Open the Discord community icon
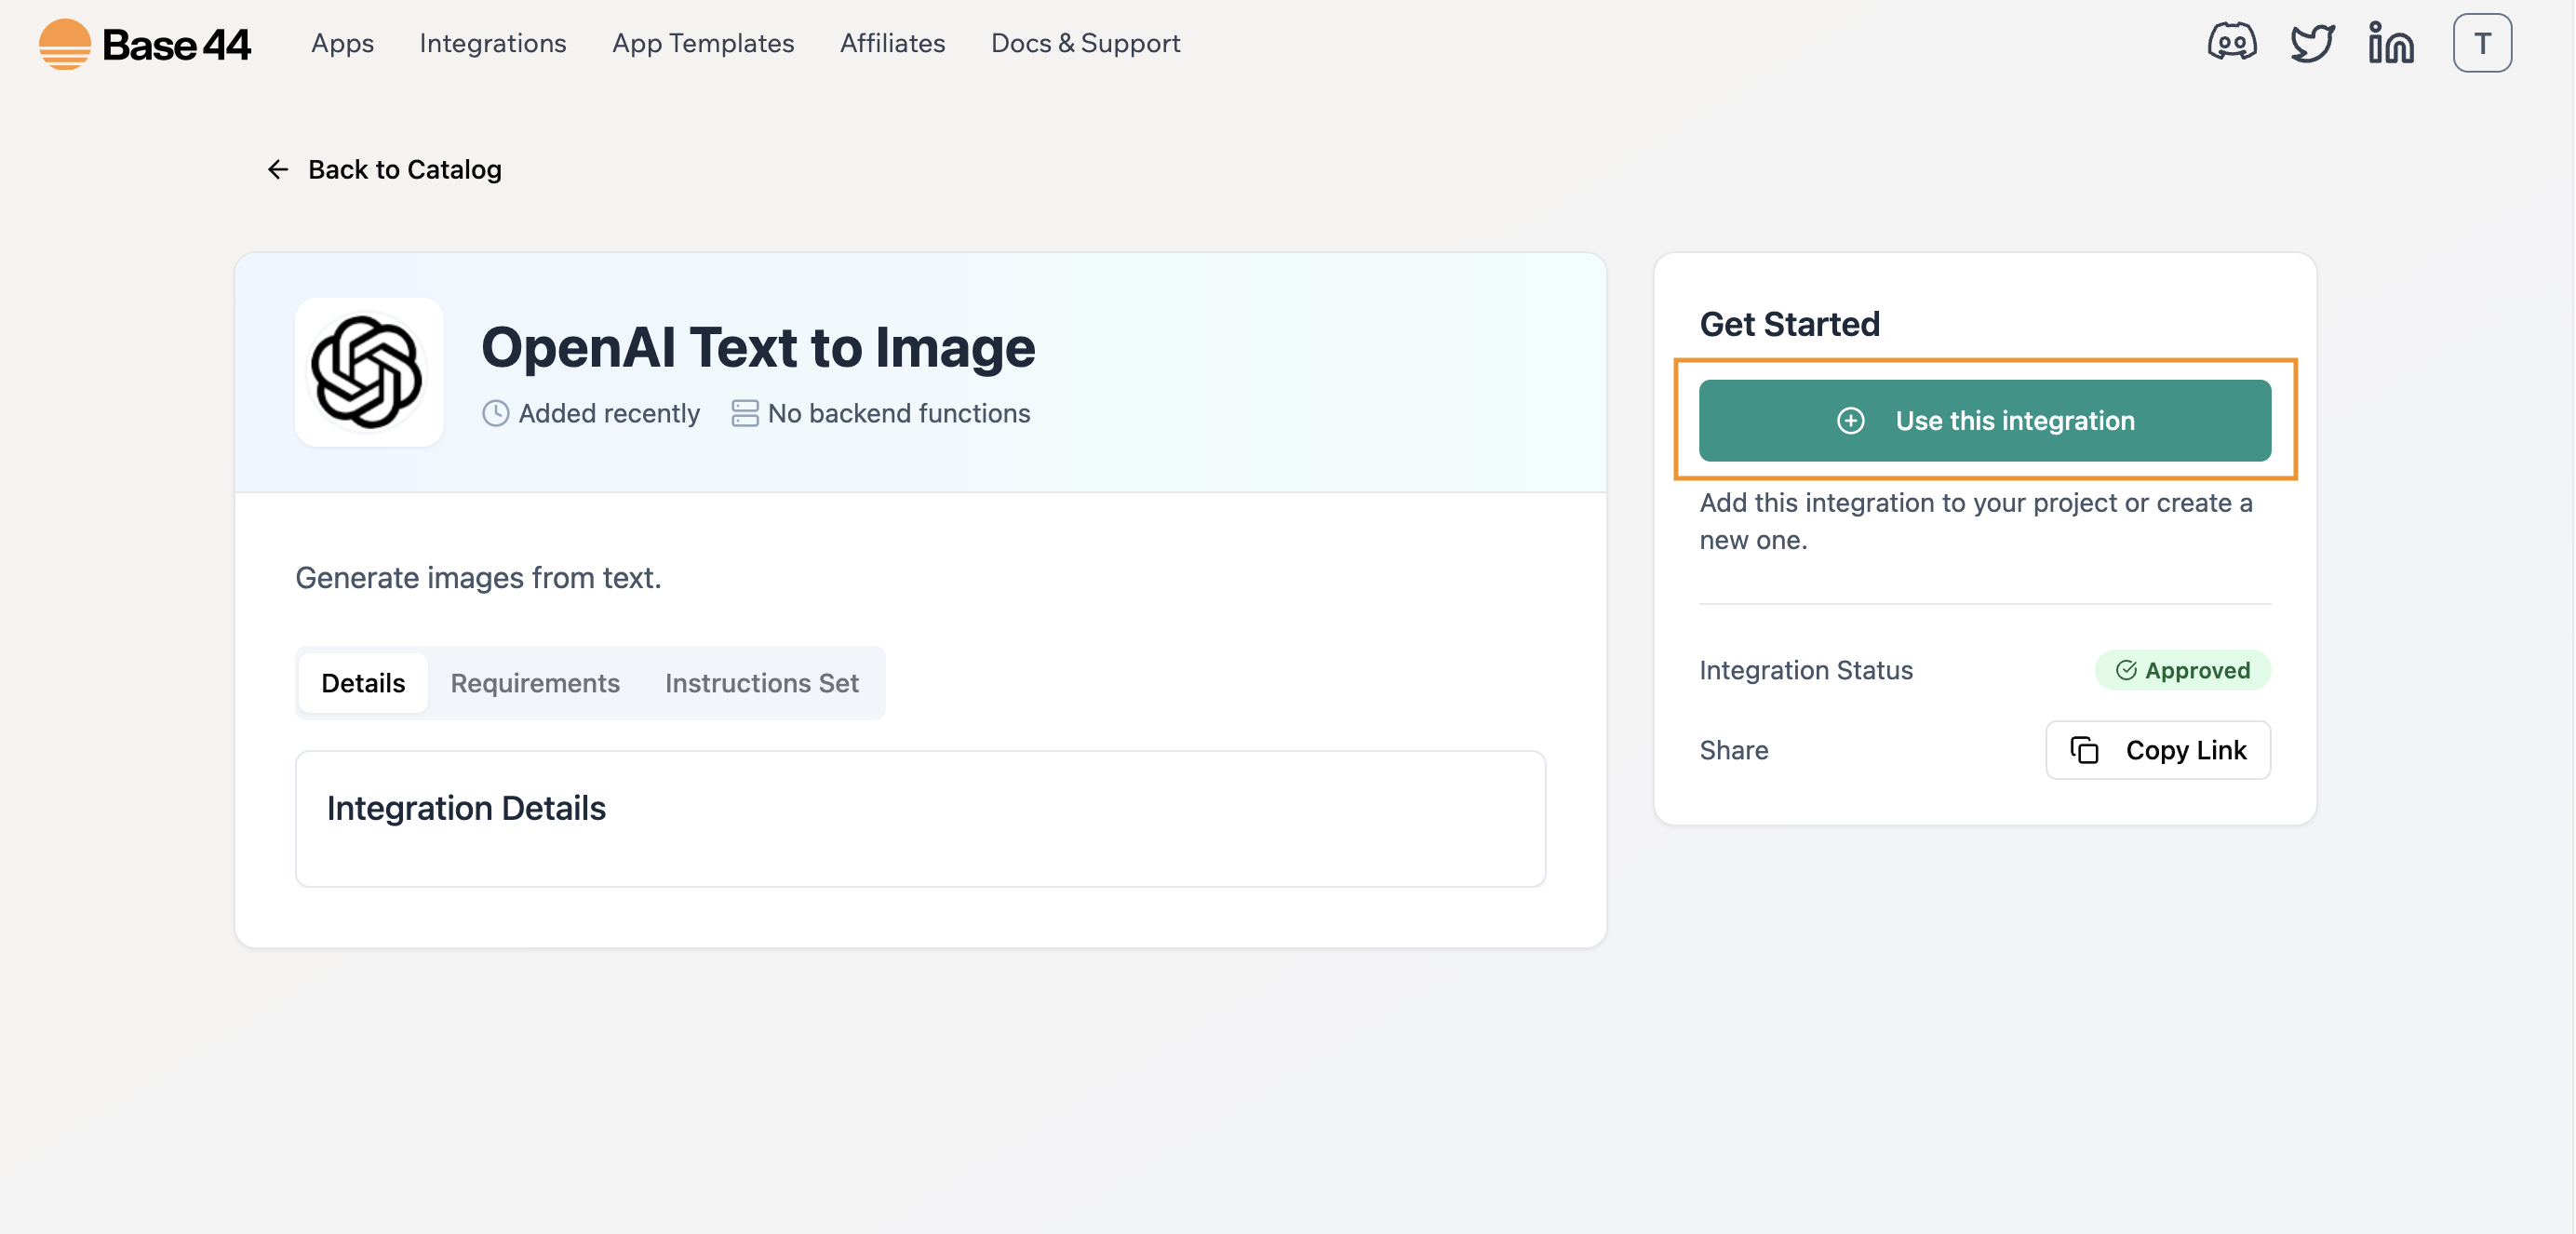 tap(2231, 43)
